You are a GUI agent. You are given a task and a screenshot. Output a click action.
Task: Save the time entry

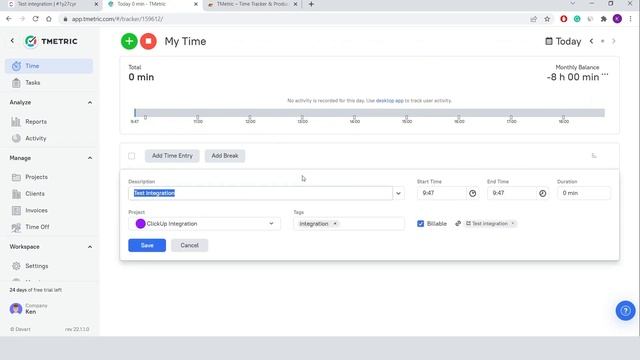(x=147, y=245)
